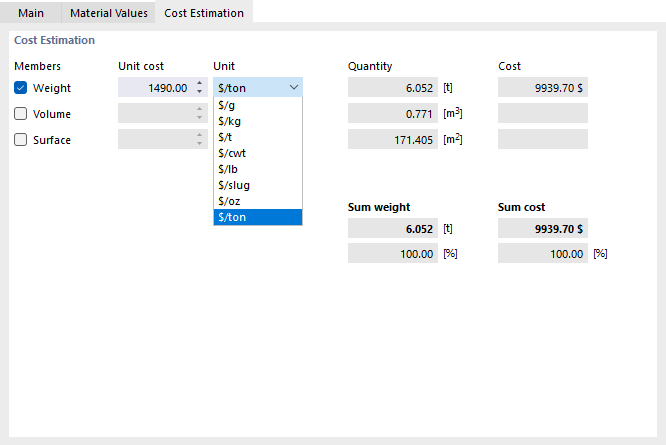Collapse the Unit dropdown arrow
The width and height of the screenshot is (666, 445).
click(x=293, y=88)
